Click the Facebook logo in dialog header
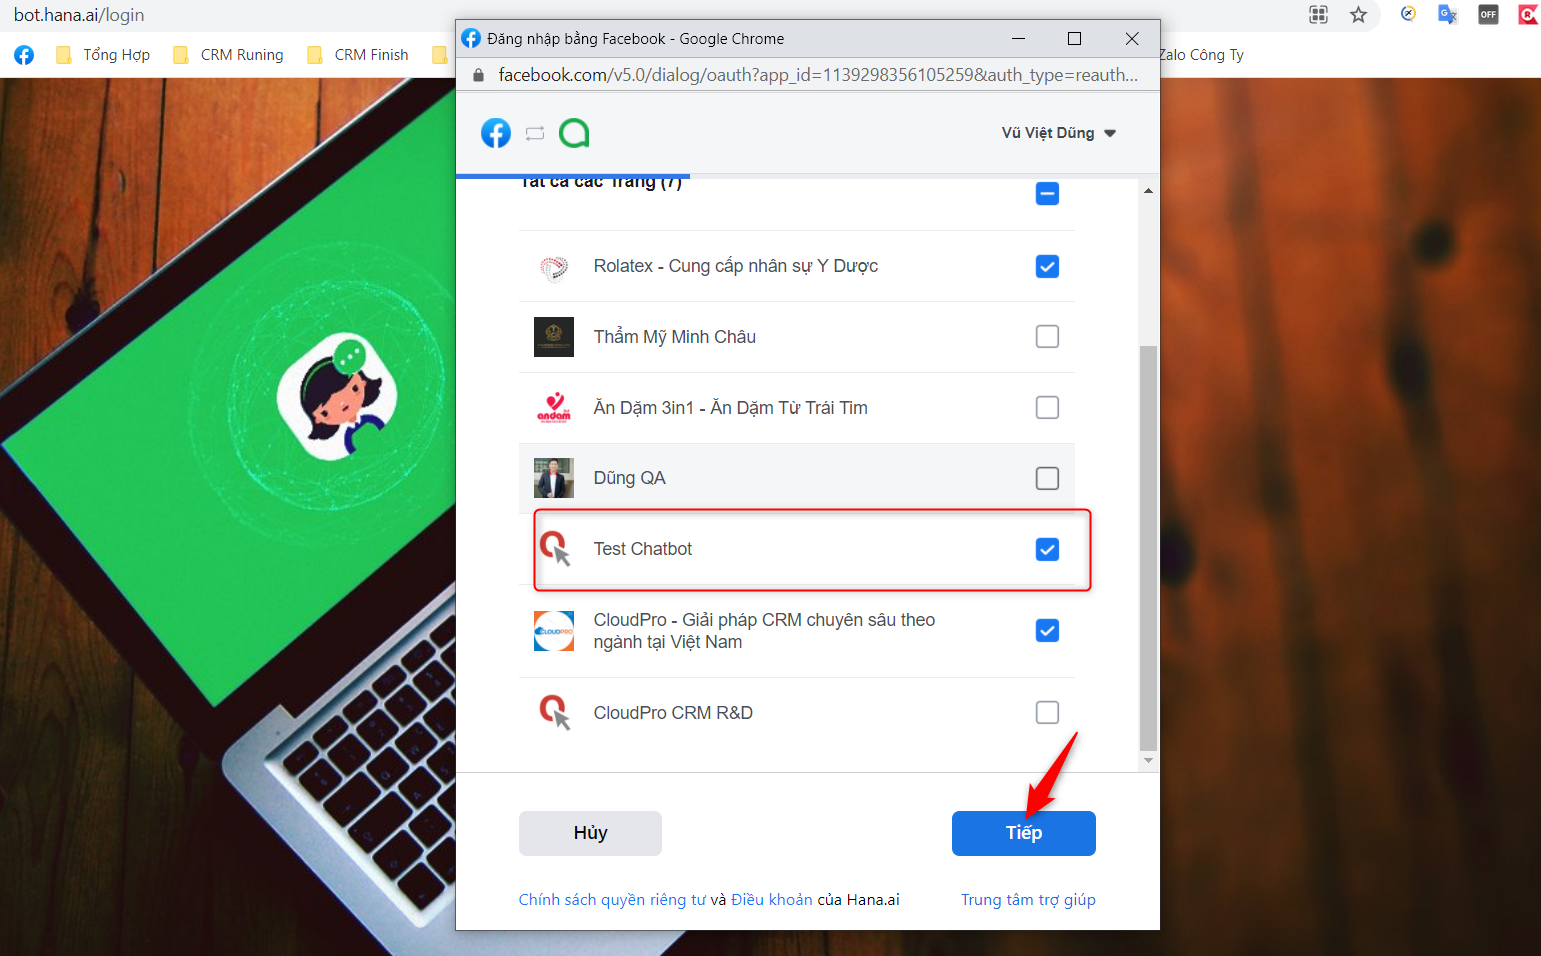 click(x=496, y=133)
